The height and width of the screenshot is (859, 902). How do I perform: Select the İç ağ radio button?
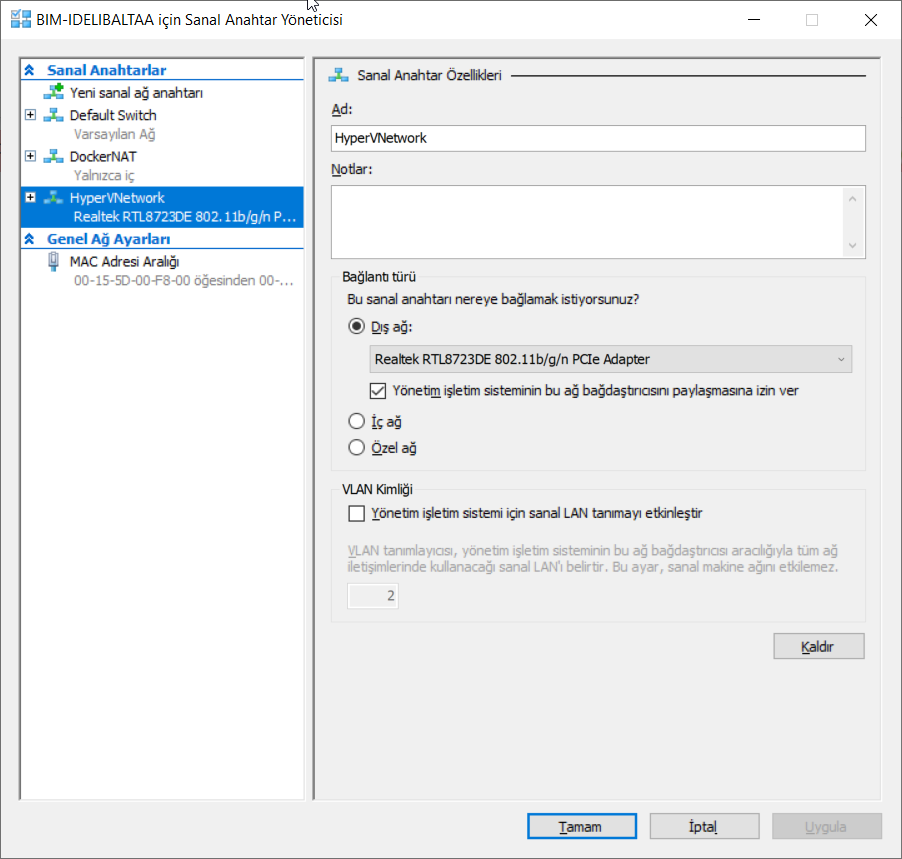[x=356, y=422]
